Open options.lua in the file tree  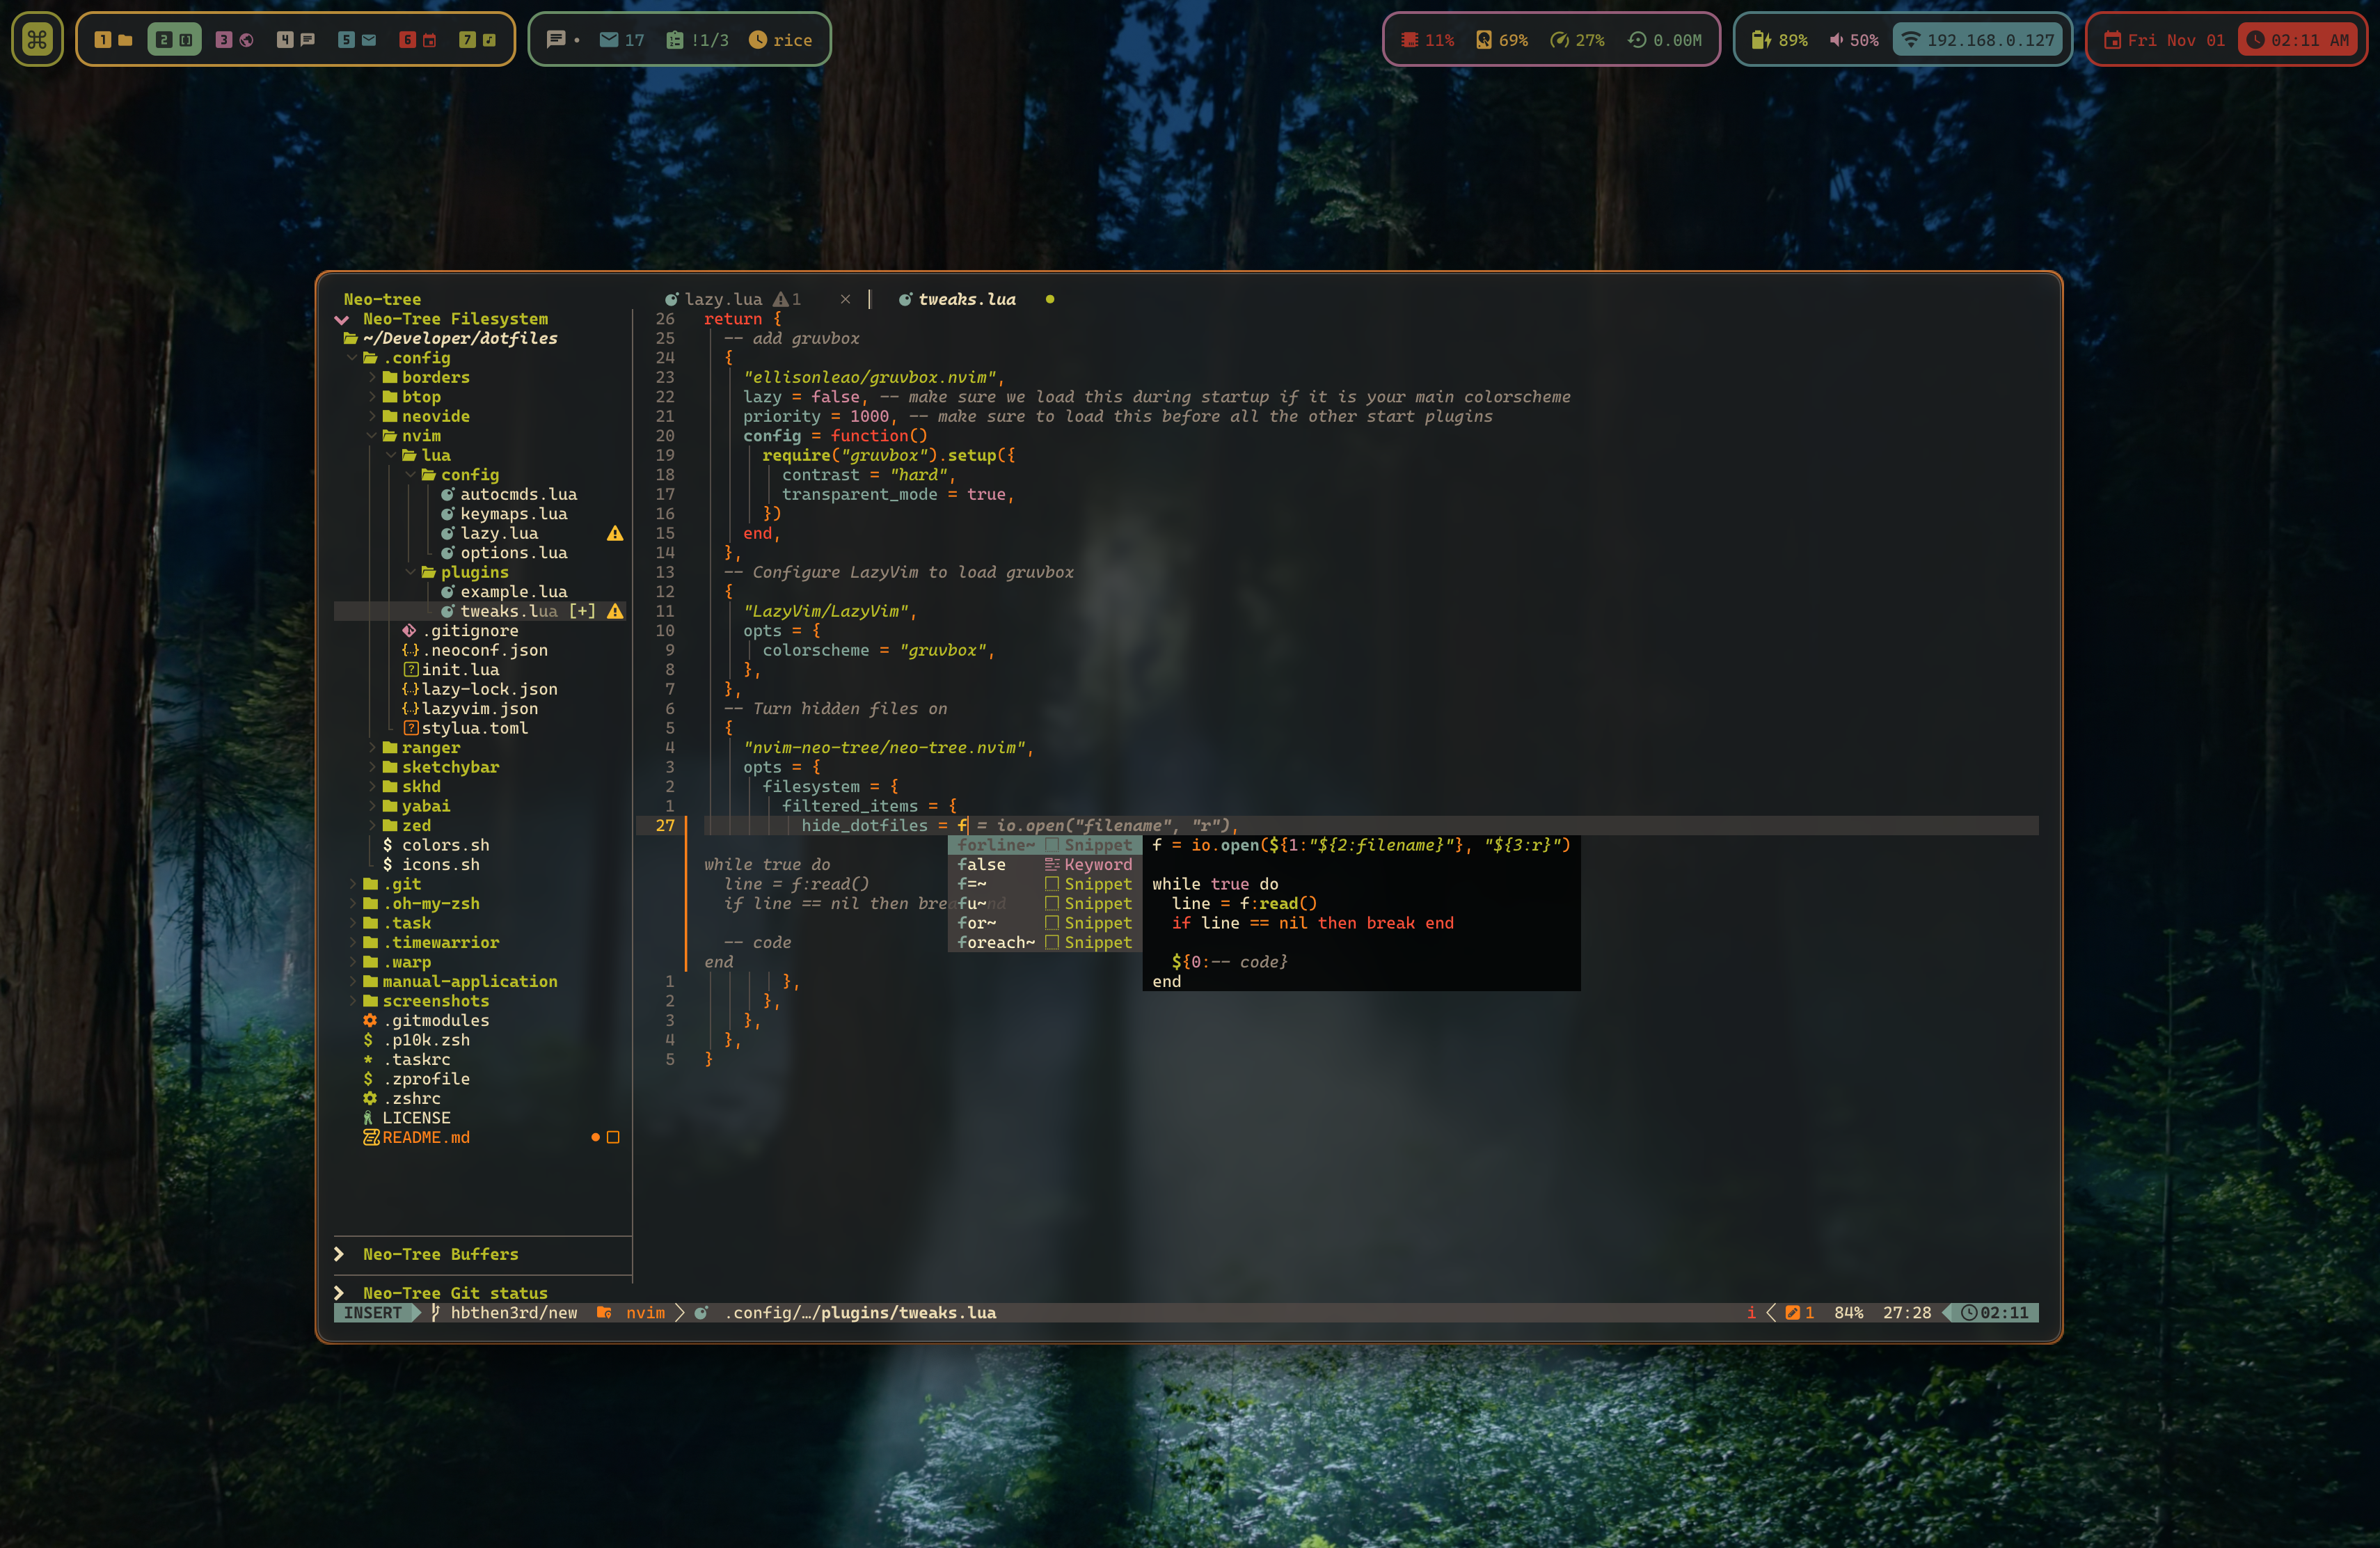pyautogui.click(x=504, y=553)
